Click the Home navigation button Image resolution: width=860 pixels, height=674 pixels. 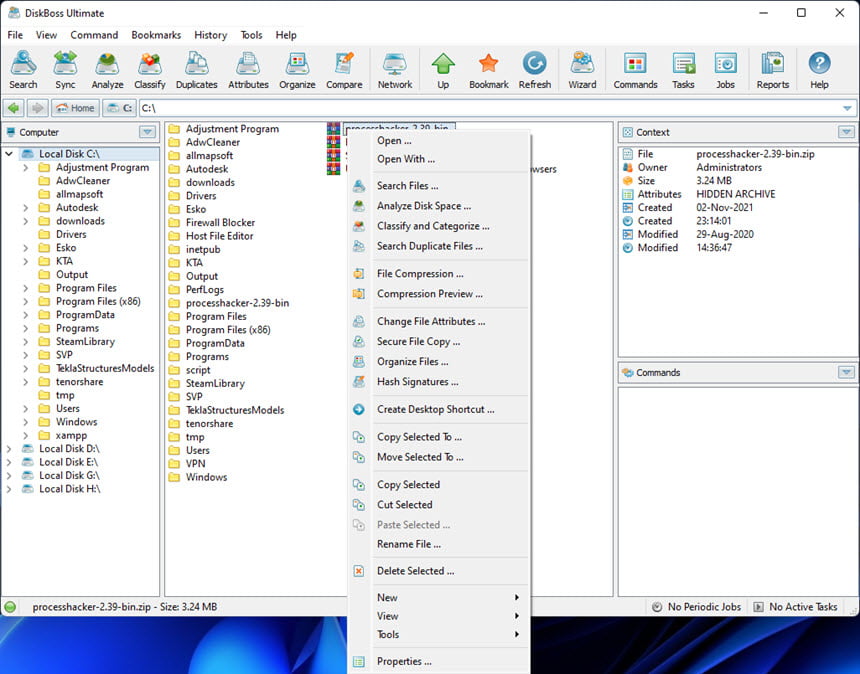[76, 108]
